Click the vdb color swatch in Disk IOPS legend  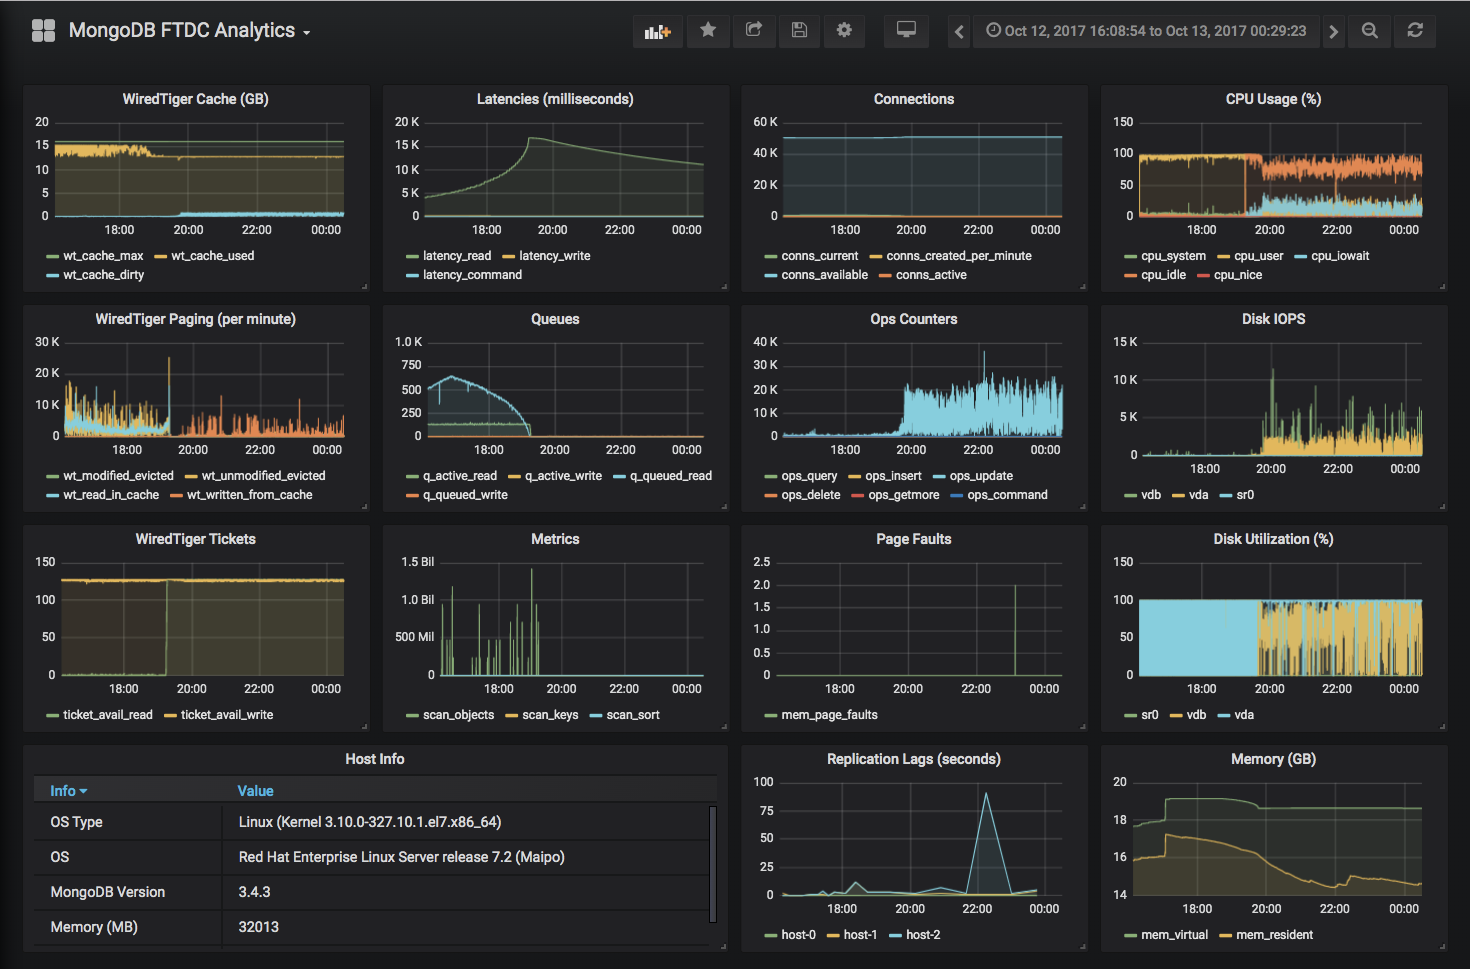tap(1129, 494)
